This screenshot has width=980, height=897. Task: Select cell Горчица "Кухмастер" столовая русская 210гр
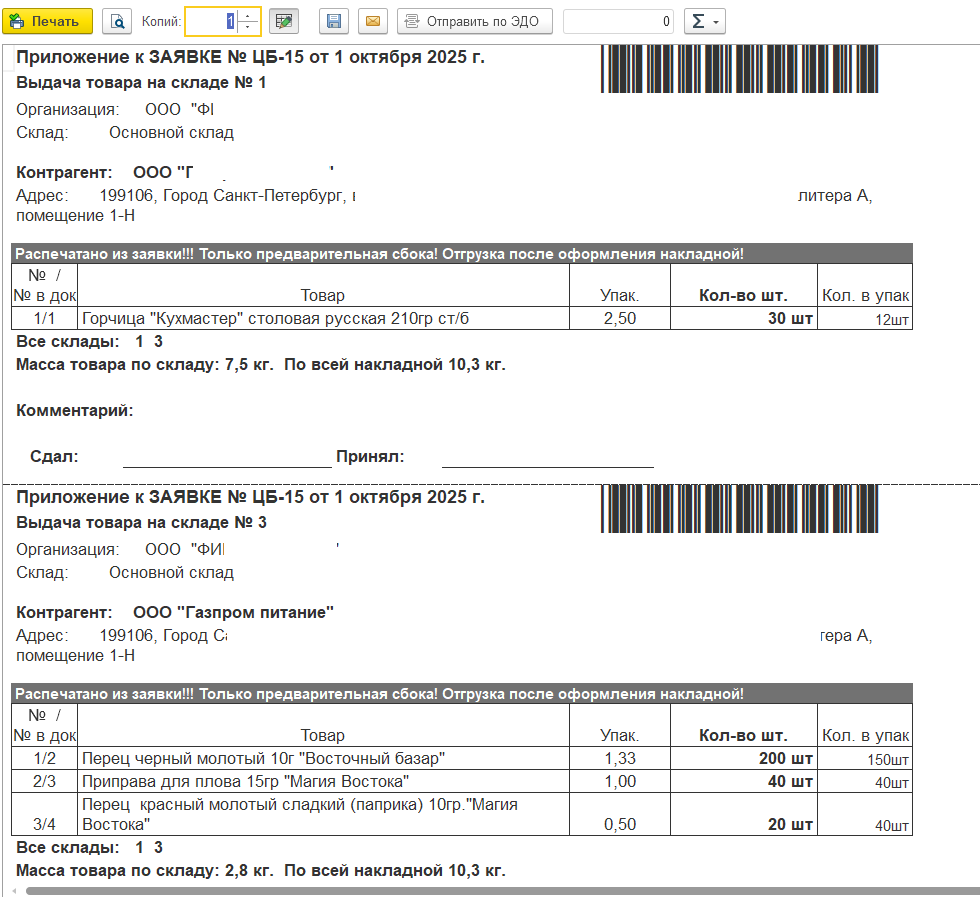click(323, 318)
